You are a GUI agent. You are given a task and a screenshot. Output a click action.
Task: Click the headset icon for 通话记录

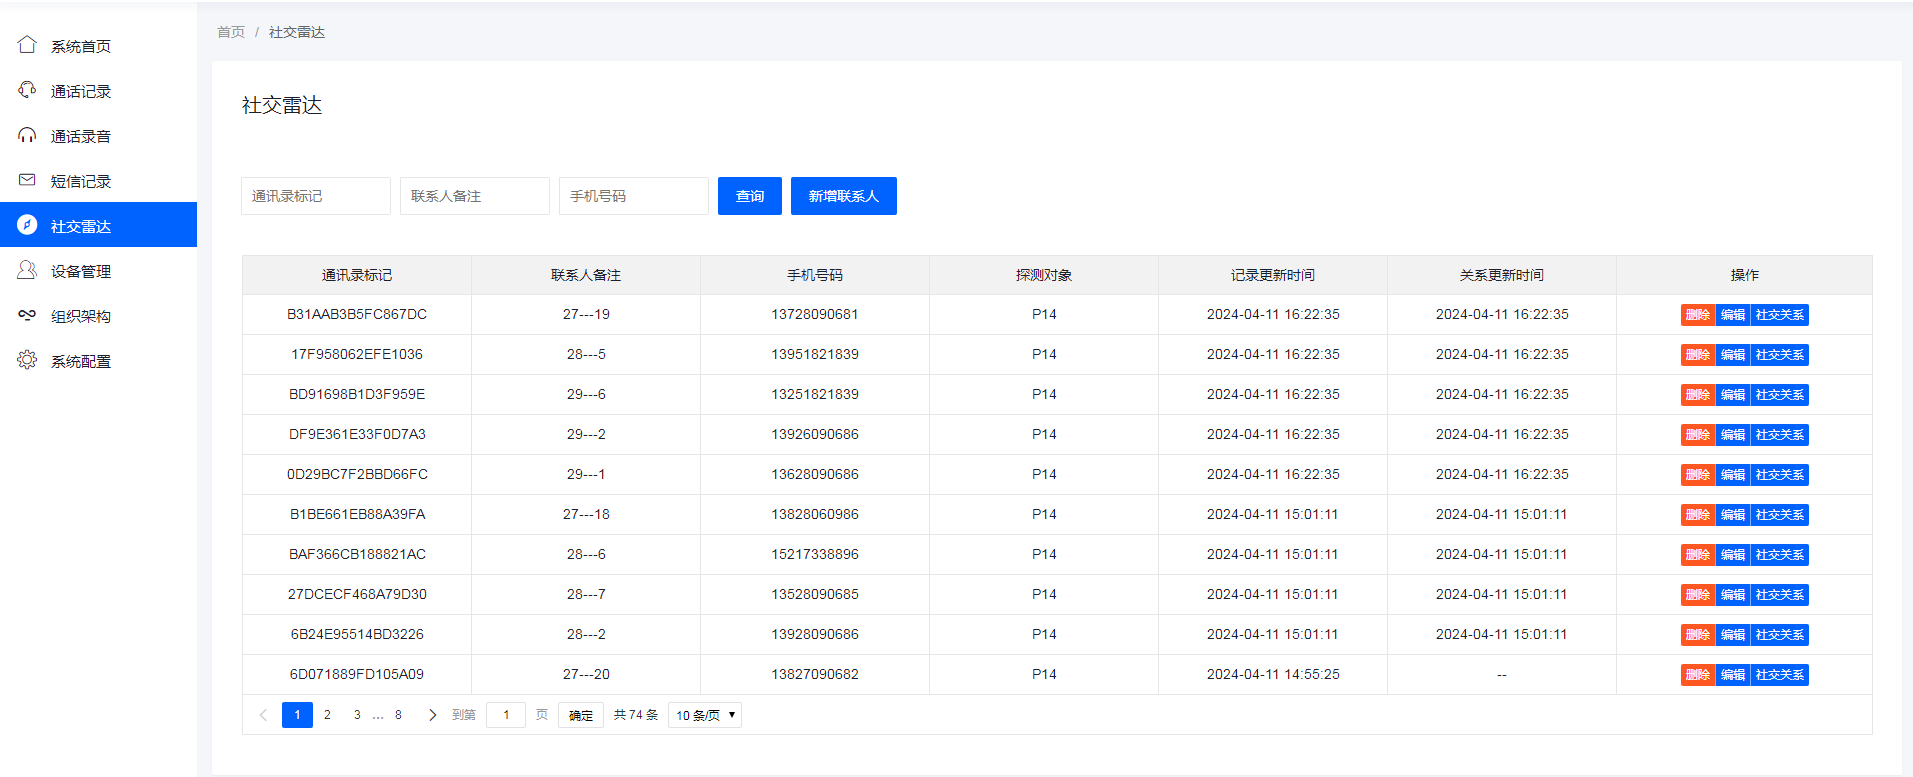coord(27,90)
